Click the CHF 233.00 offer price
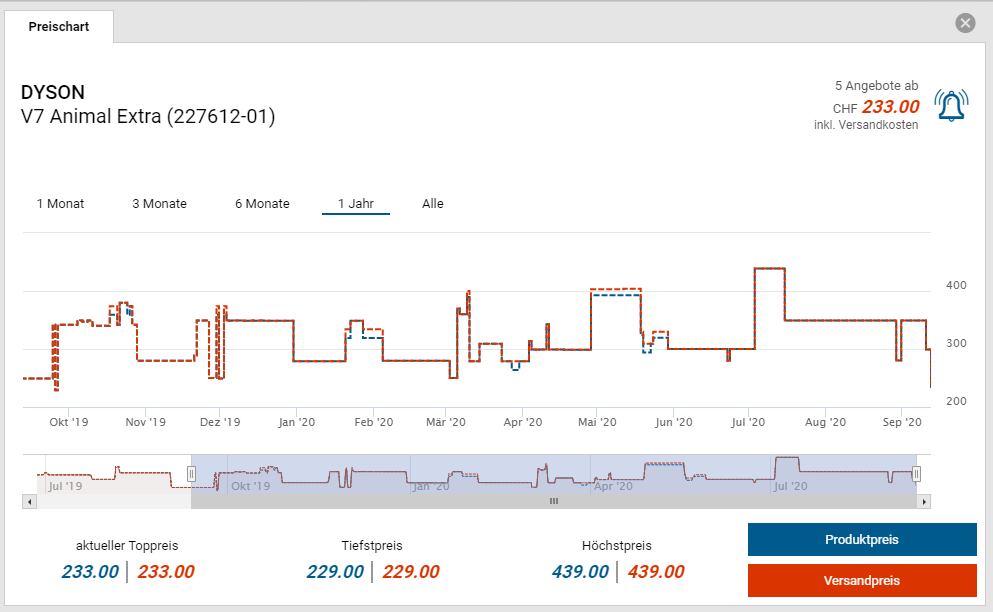Viewport: 993px width, 612px height. [889, 107]
